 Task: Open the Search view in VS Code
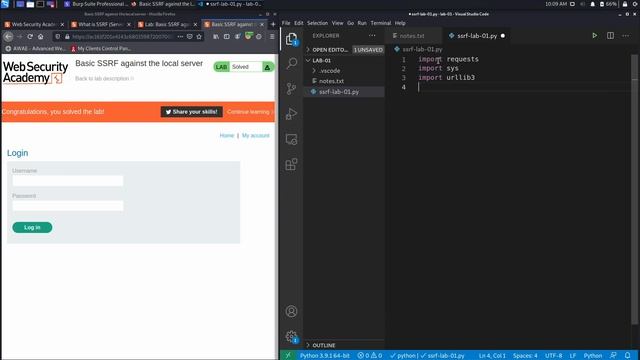tap(291, 63)
